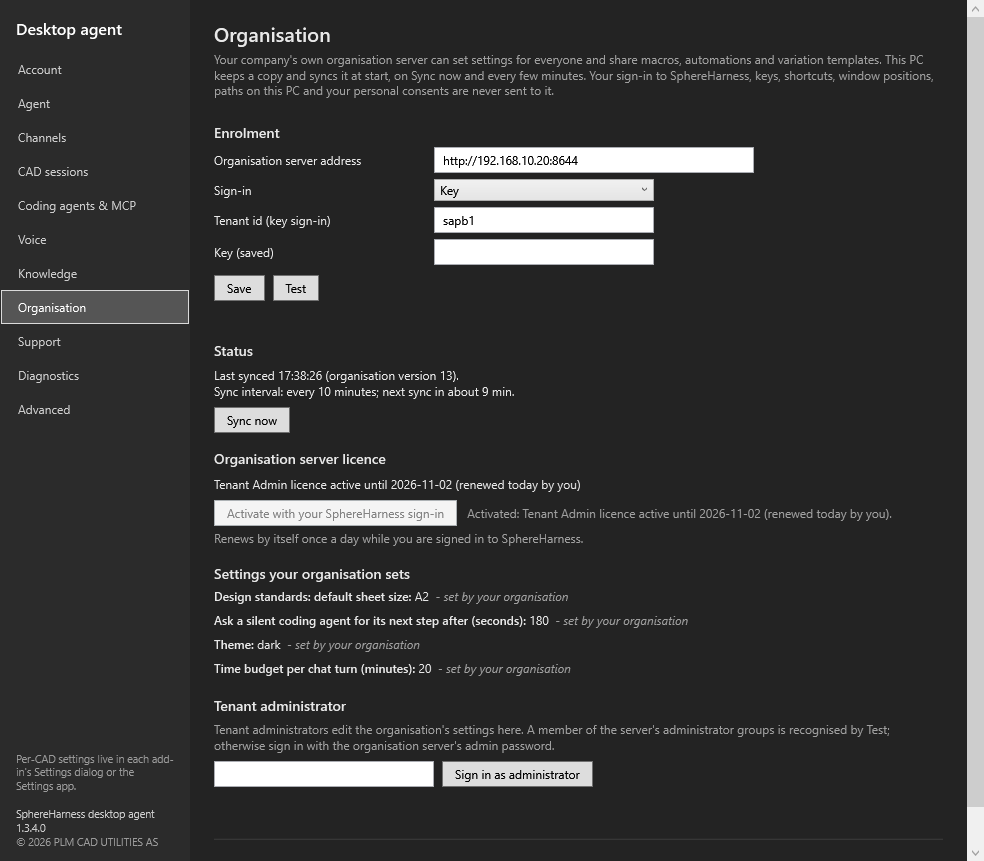Screen dimensions: 984x861
Task: Open the Sign-in method dropdown
Action: point(543,190)
